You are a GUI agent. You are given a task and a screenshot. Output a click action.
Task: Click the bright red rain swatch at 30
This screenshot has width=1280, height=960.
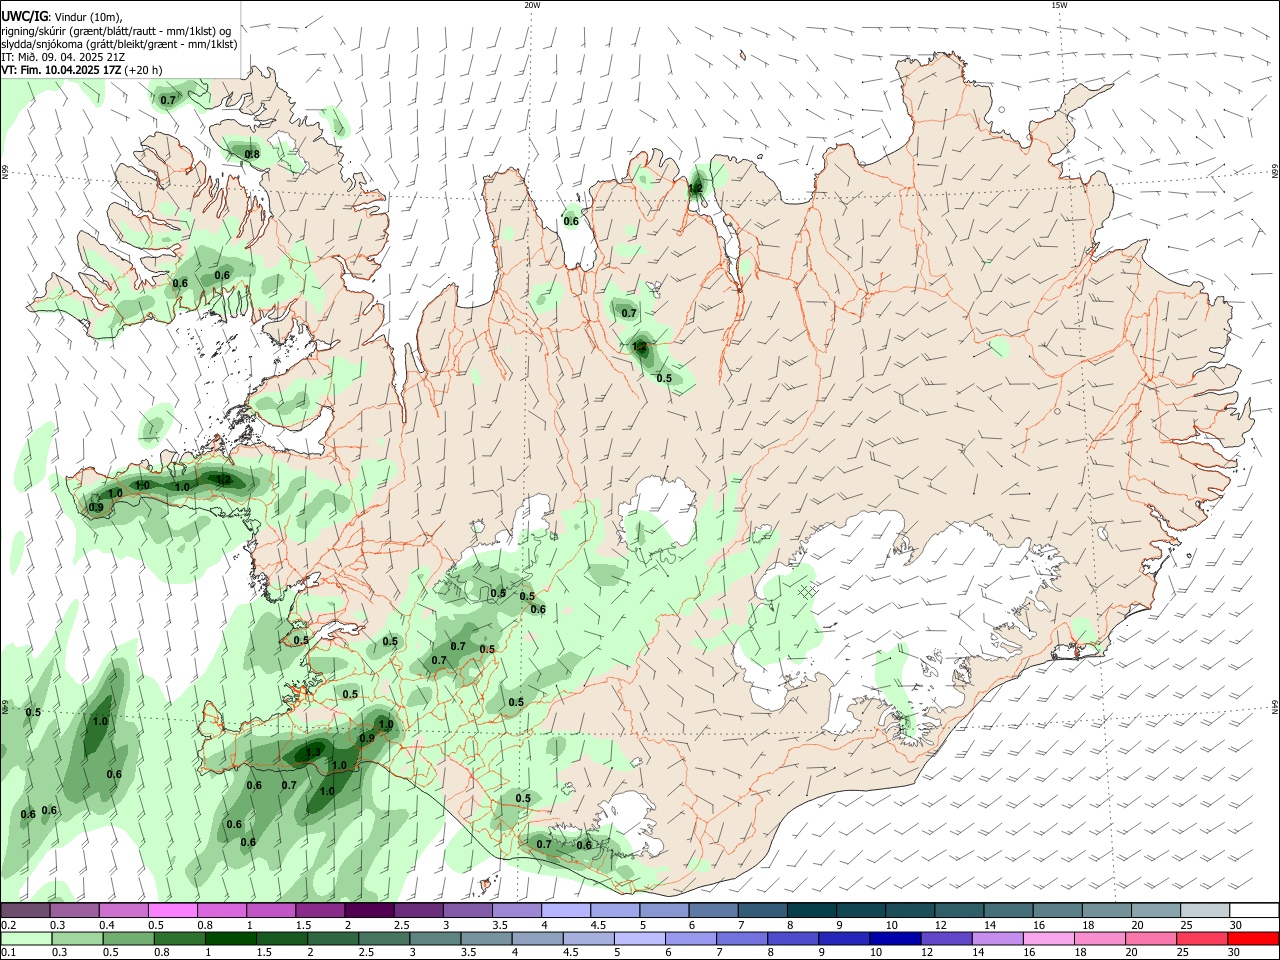[1253, 938]
